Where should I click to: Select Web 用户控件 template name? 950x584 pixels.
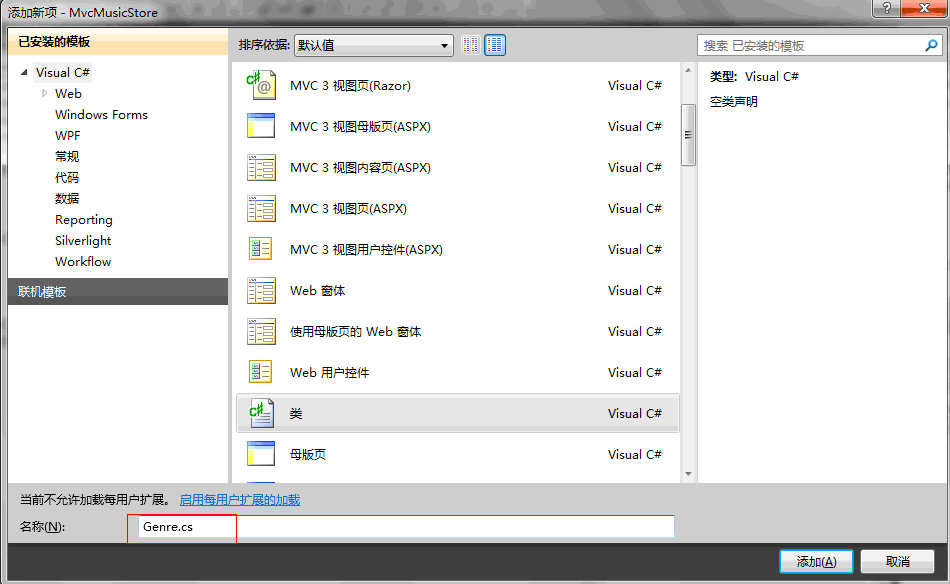tap(330, 373)
